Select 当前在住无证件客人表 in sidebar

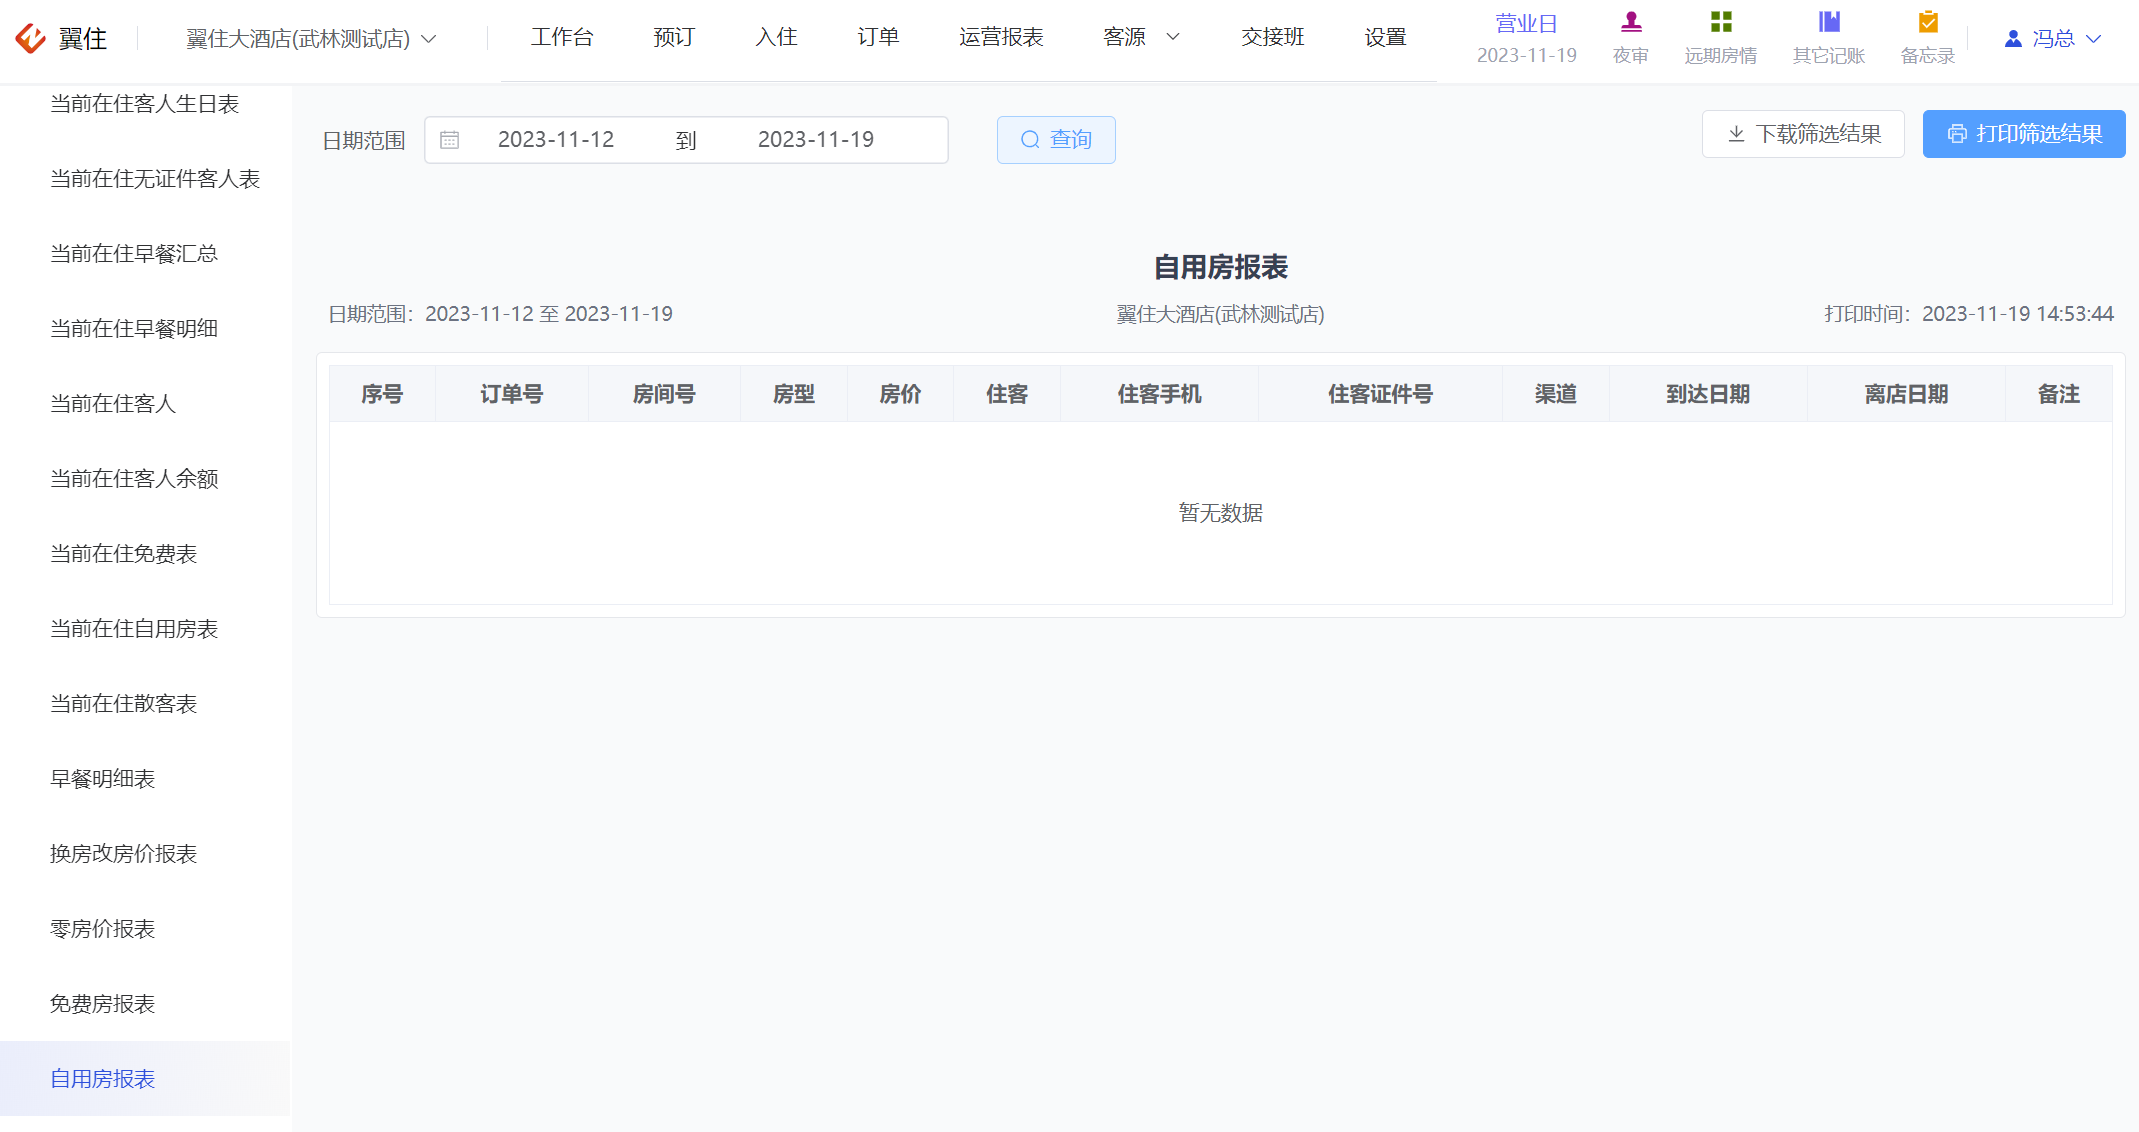pyautogui.click(x=145, y=179)
